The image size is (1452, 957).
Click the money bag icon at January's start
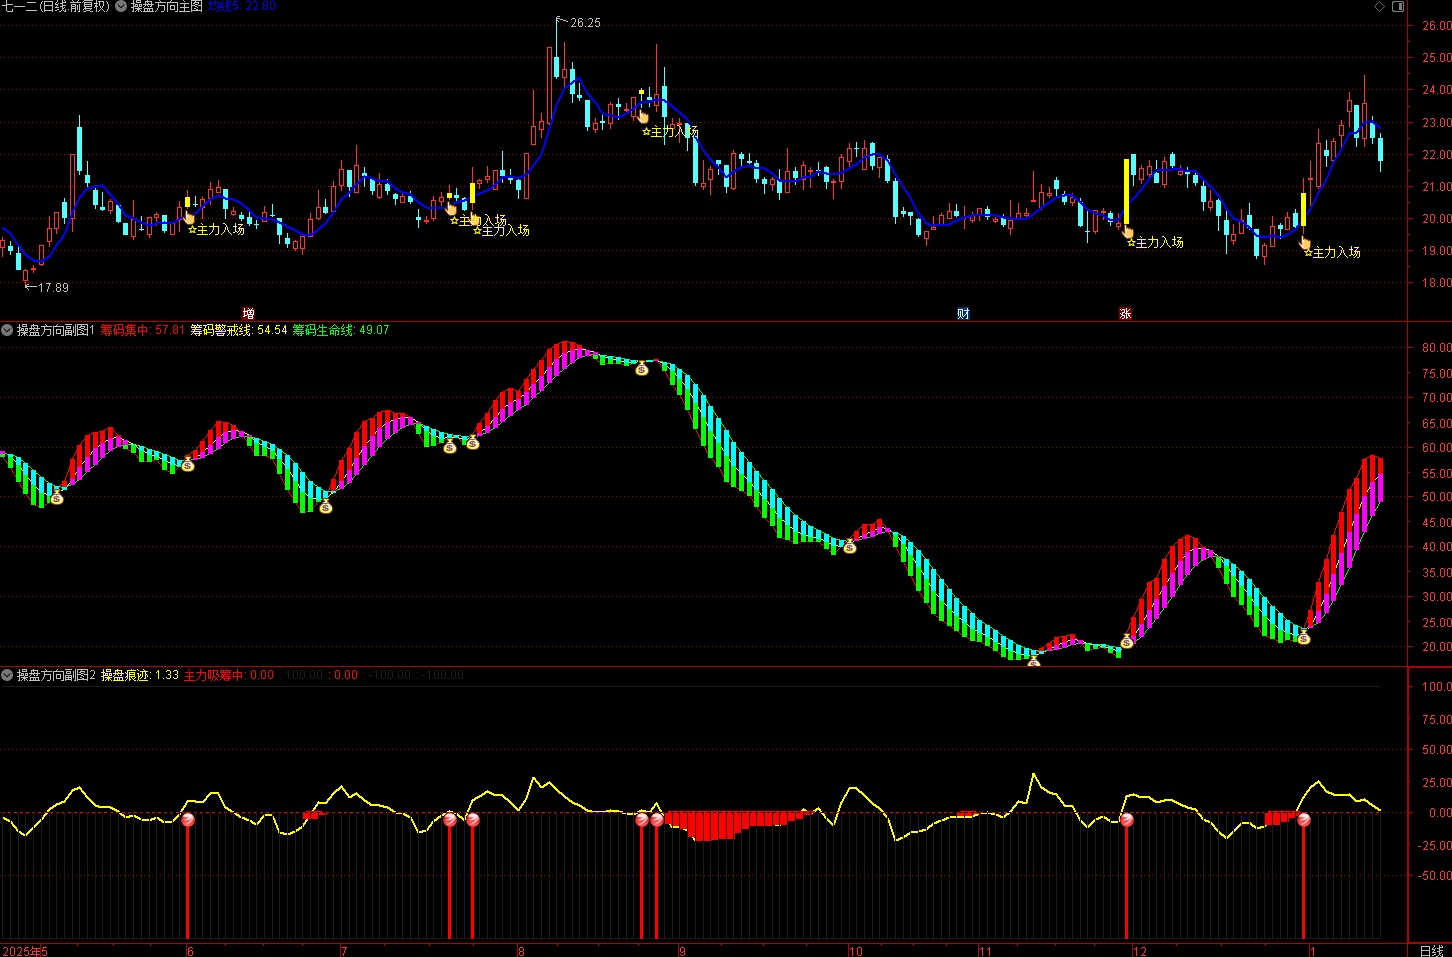pyautogui.click(x=1304, y=637)
